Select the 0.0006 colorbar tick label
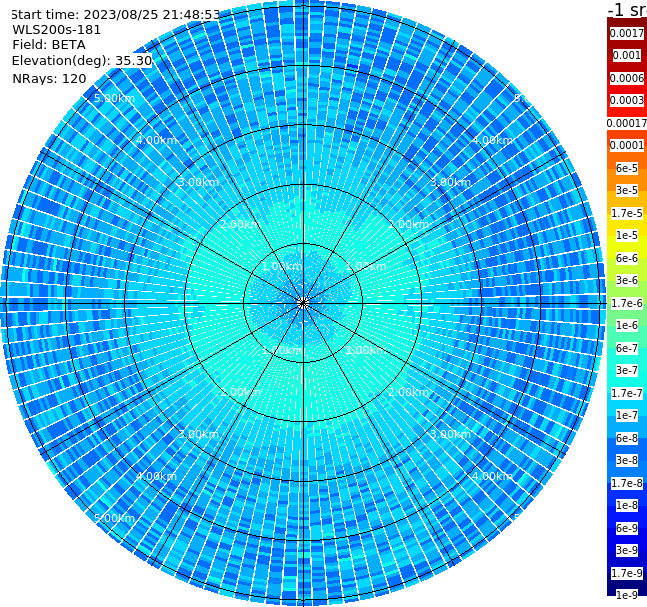 (627, 78)
